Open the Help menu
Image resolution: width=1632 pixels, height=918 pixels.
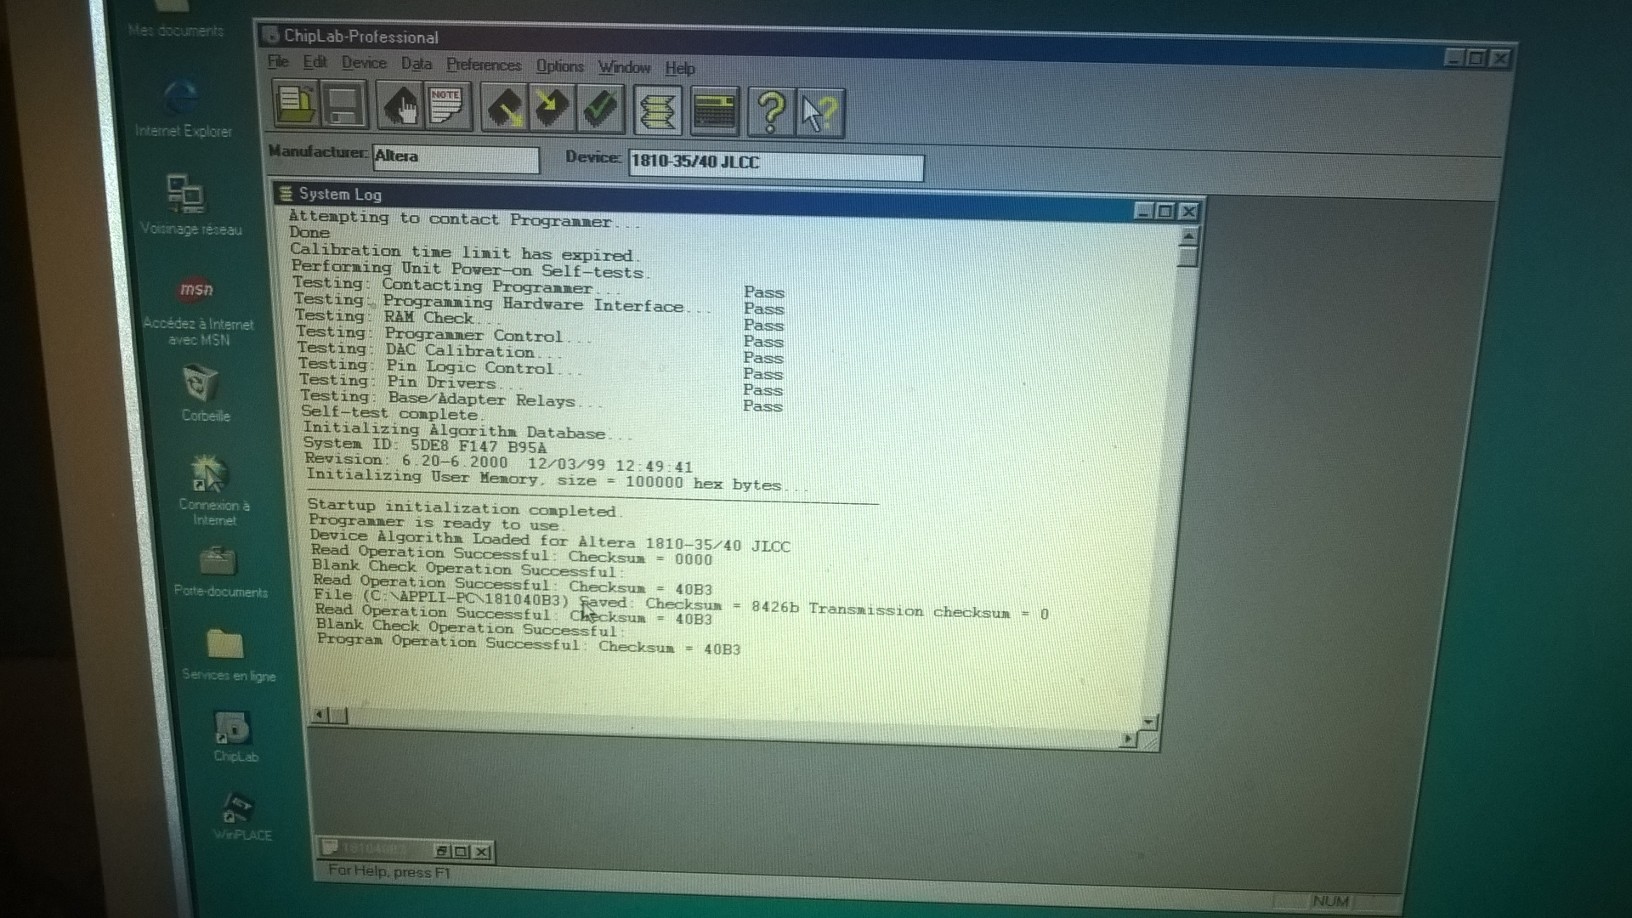680,68
